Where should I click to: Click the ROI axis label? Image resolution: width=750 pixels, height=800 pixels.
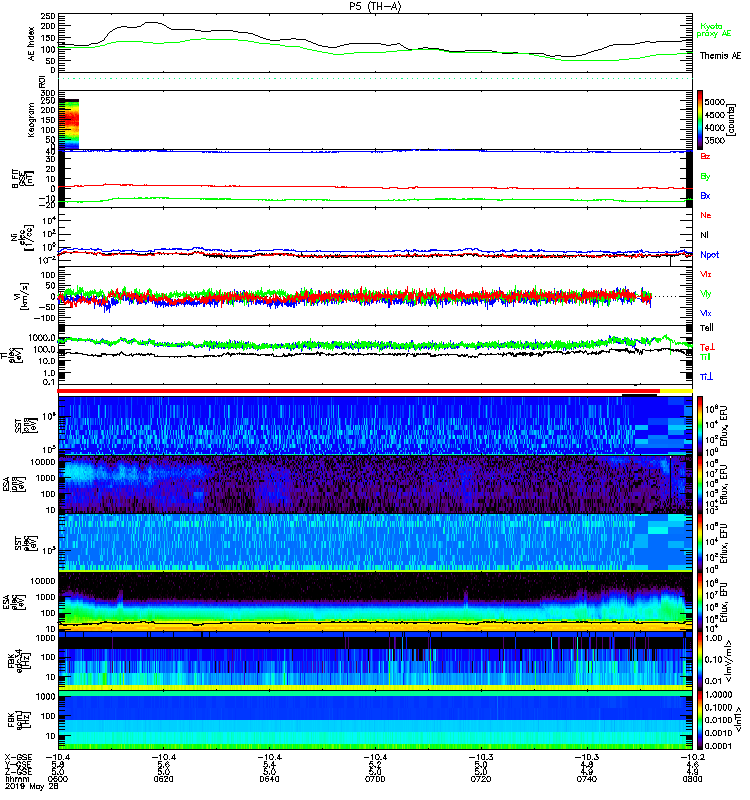[x=42, y=80]
